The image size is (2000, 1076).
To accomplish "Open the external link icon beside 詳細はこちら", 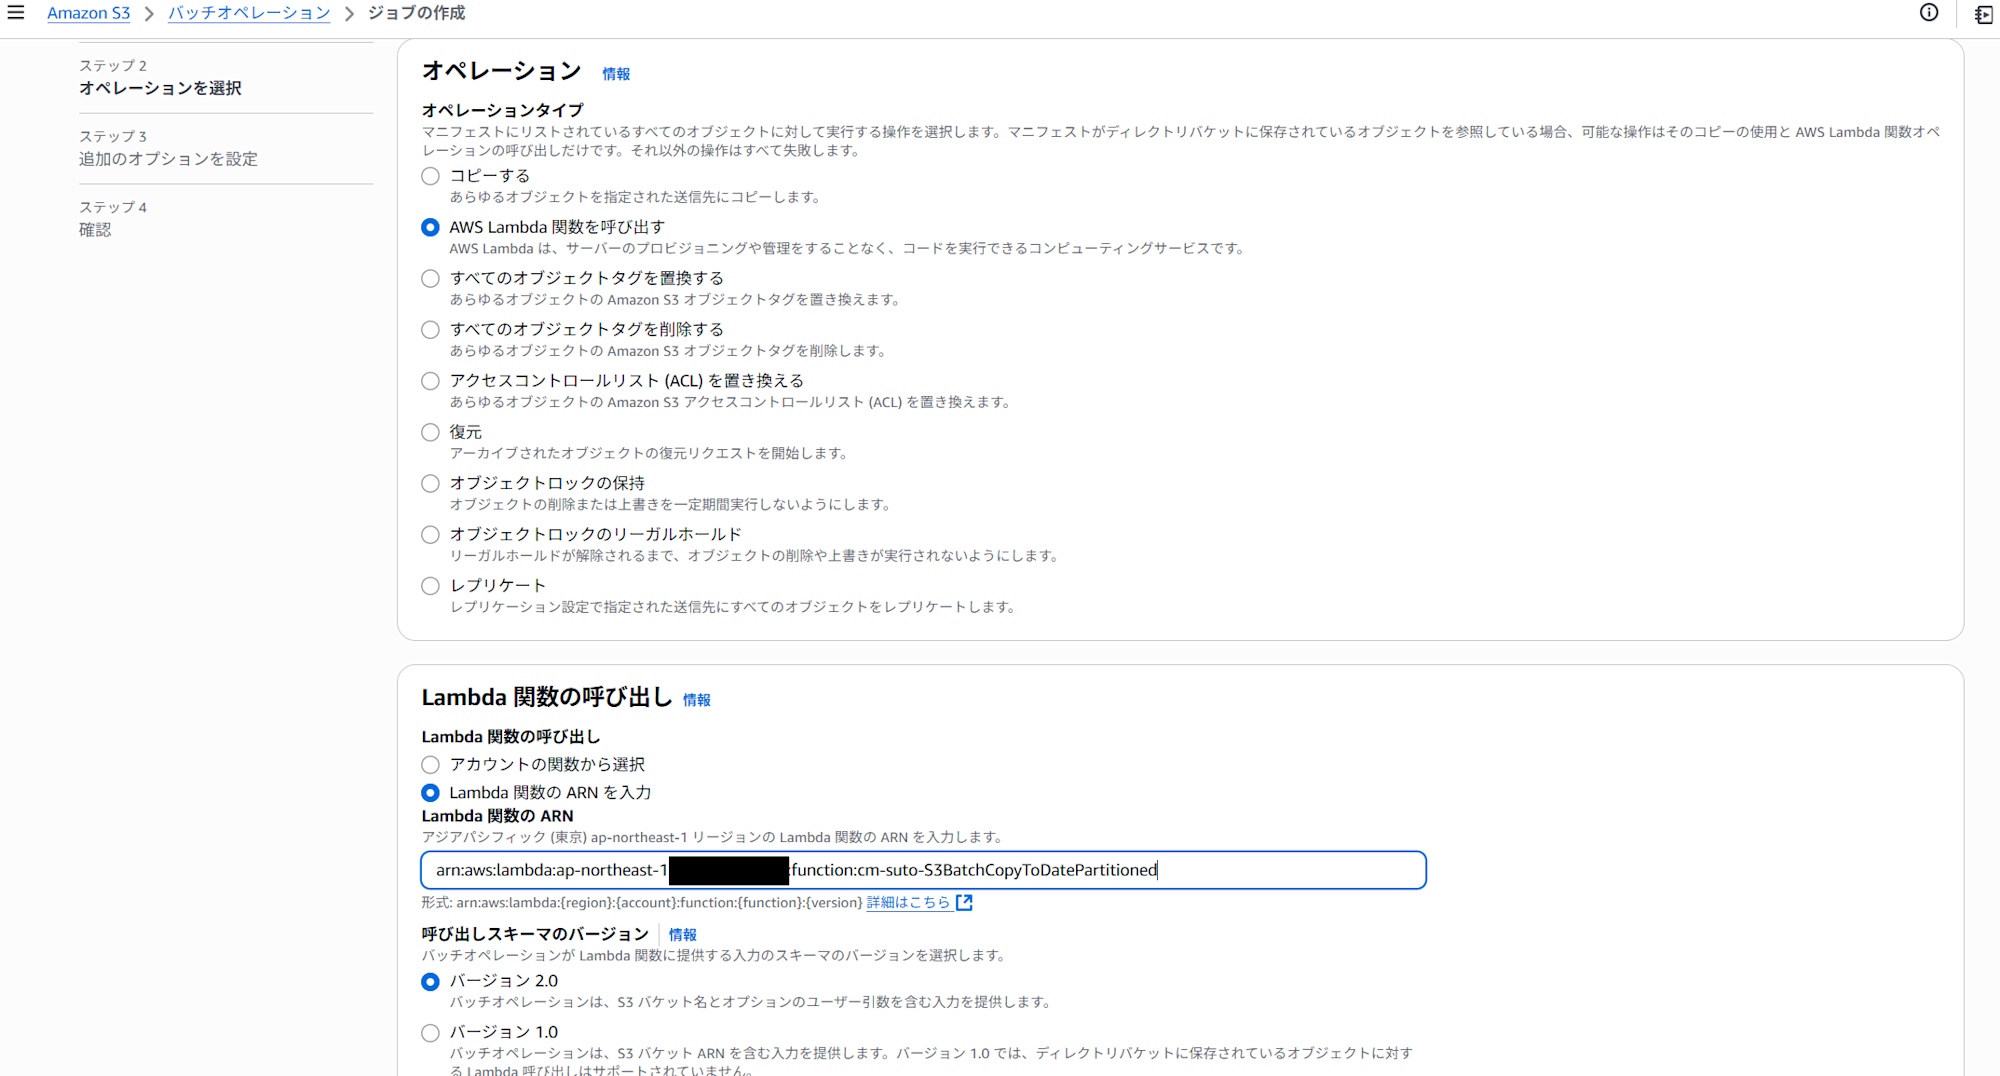I will [x=964, y=902].
